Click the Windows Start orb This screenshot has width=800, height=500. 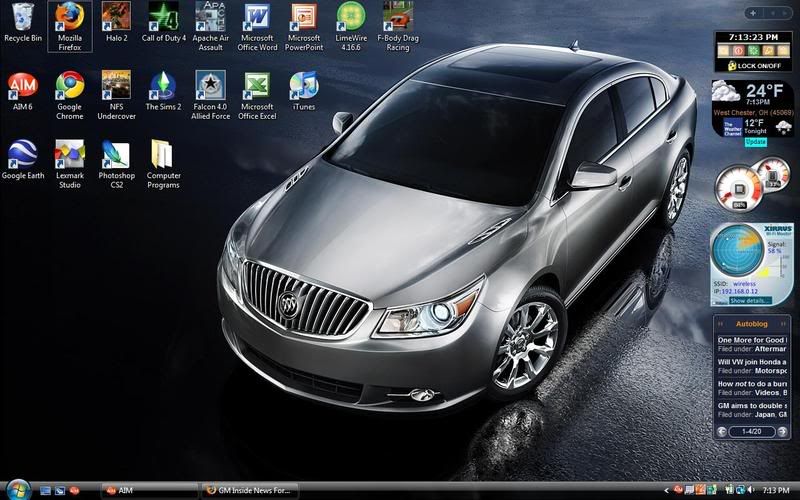click(17, 489)
